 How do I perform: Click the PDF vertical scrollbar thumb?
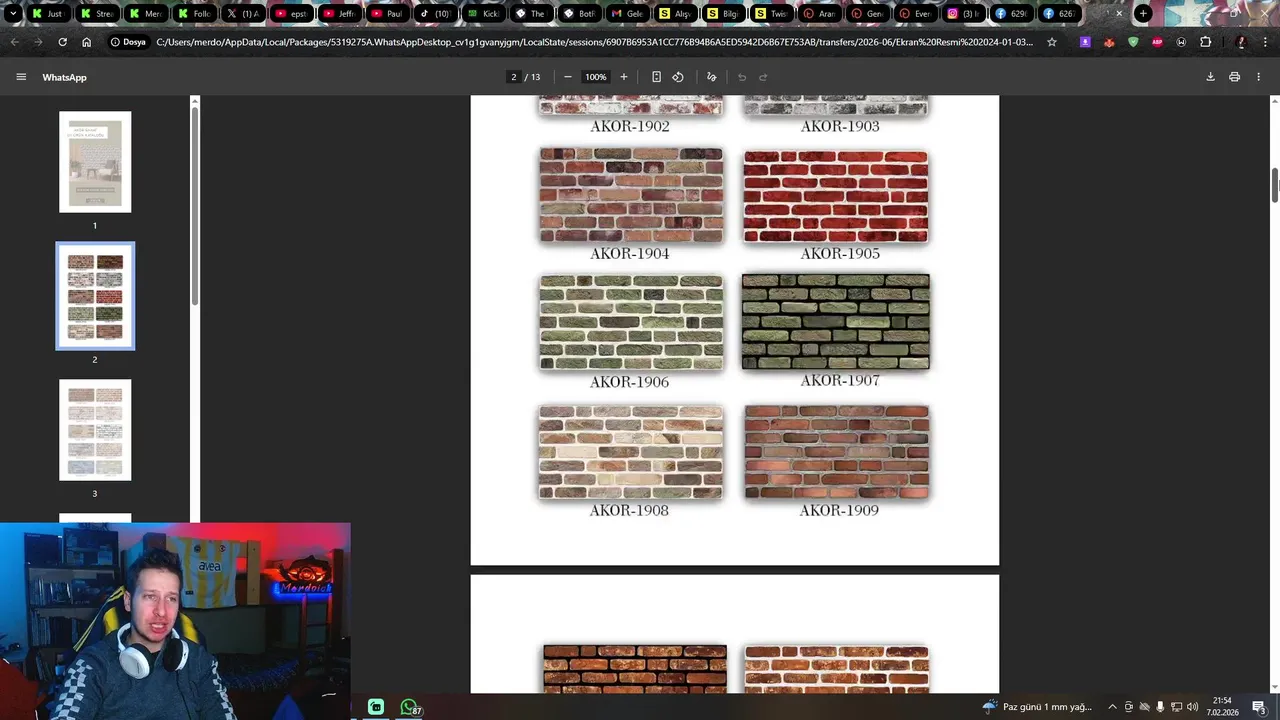[x=1275, y=186]
